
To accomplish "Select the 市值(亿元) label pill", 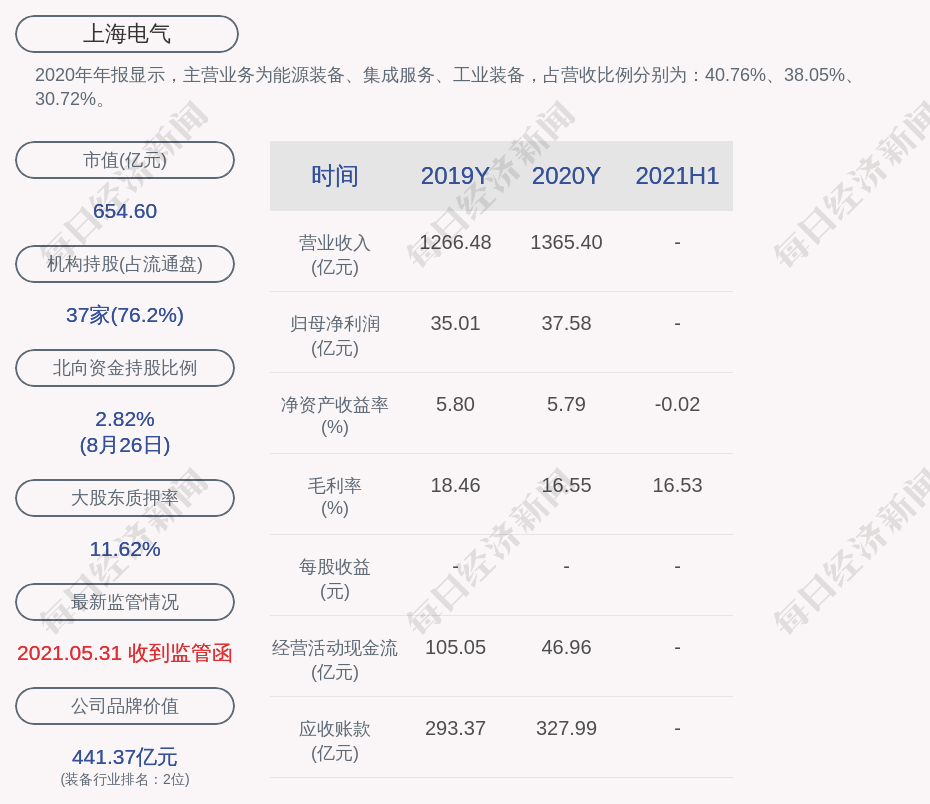I will tap(125, 160).
